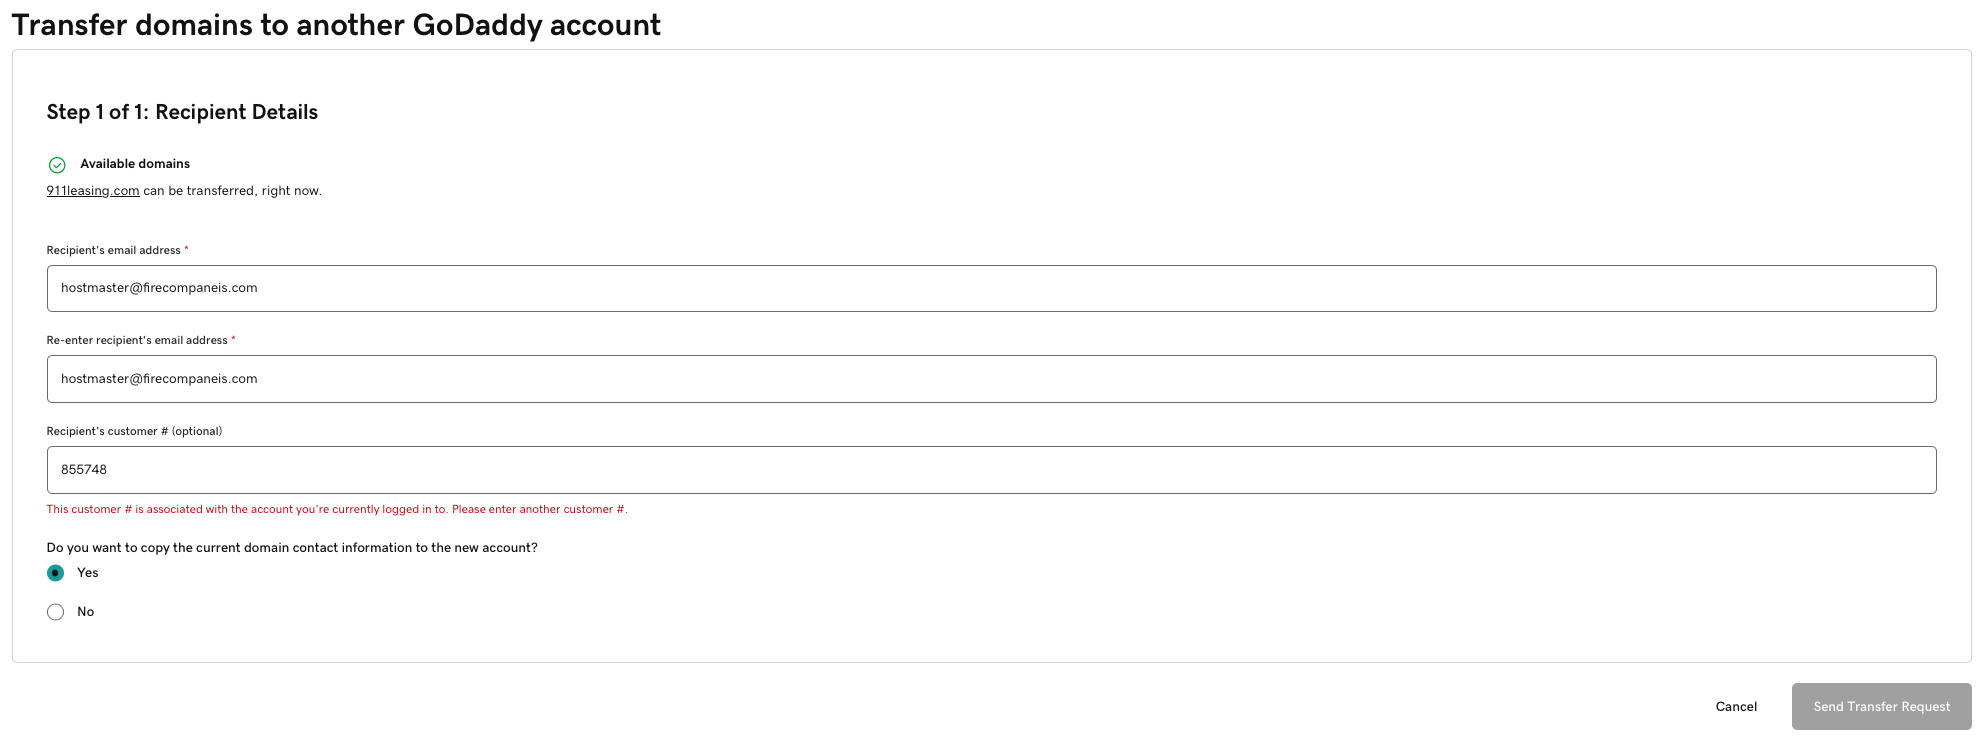Image resolution: width=1988 pixels, height=746 pixels.
Task: Click the Recipient's customer # input box
Action: tap(990, 470)
